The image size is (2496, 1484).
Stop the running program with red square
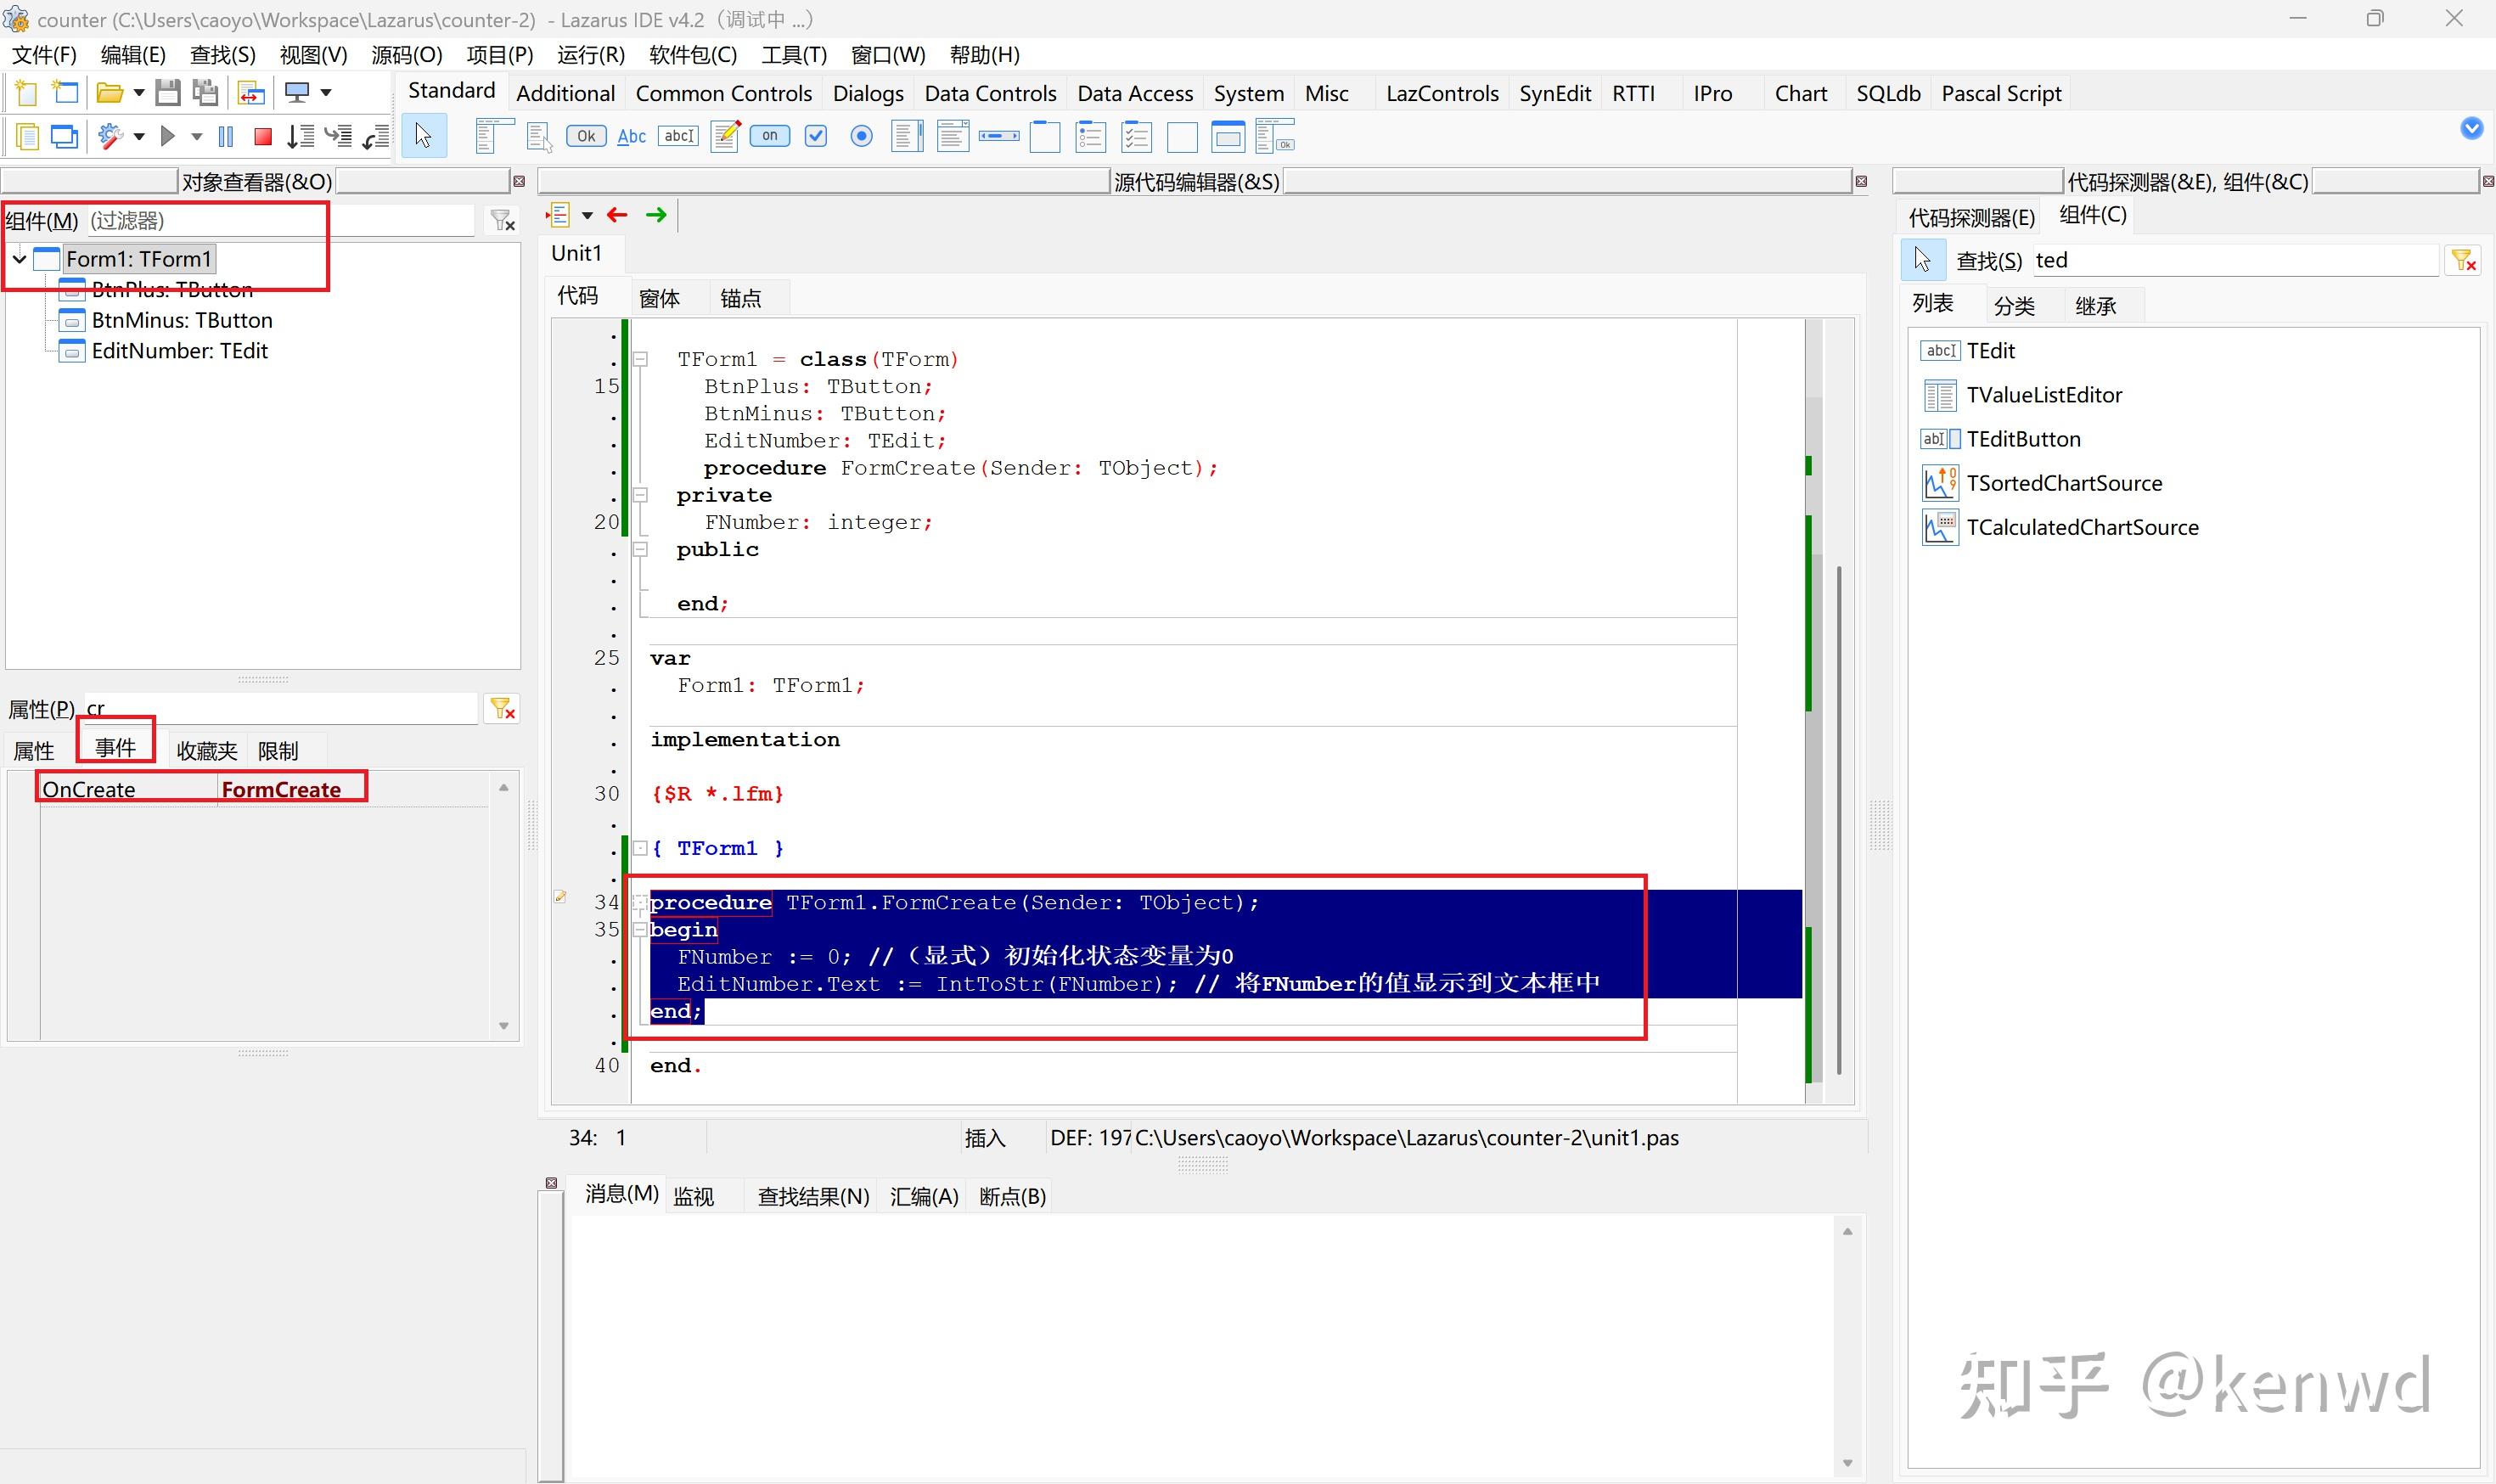[x=263, y=136]
